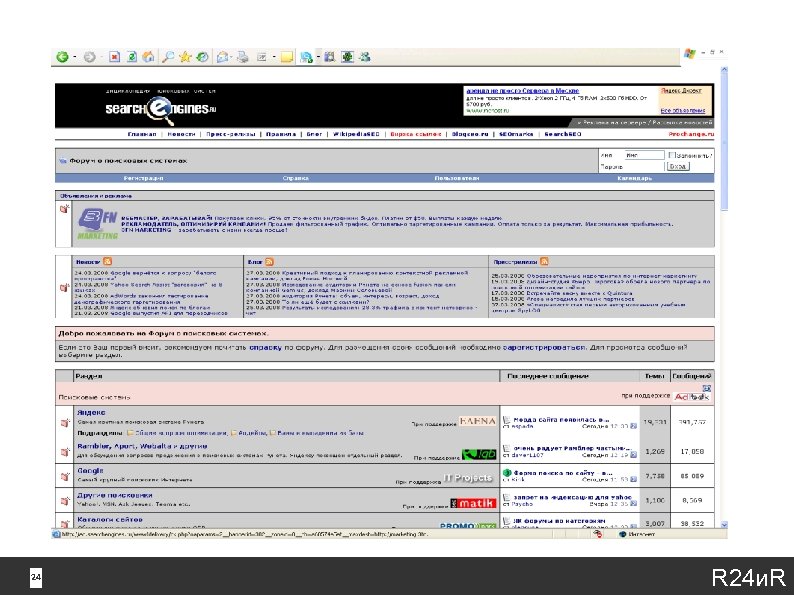
Task: Click the yellow note toolbar icon
Action: pos(287,57)
